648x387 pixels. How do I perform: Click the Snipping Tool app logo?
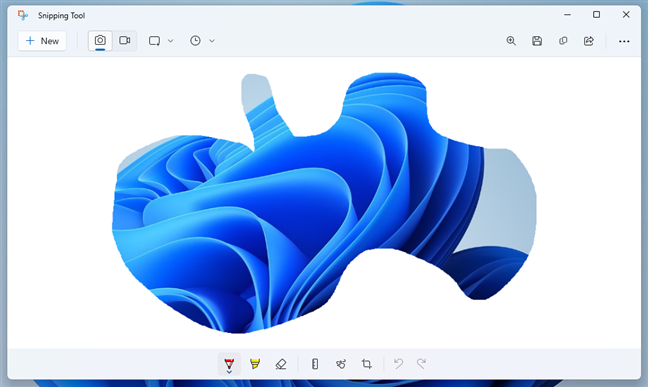click(x=23, y=15)
